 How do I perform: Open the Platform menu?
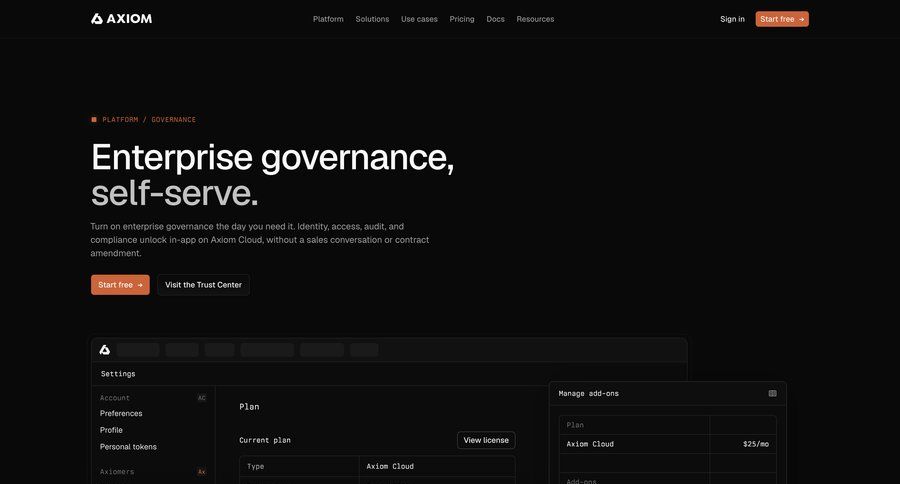tap(328, 19)
